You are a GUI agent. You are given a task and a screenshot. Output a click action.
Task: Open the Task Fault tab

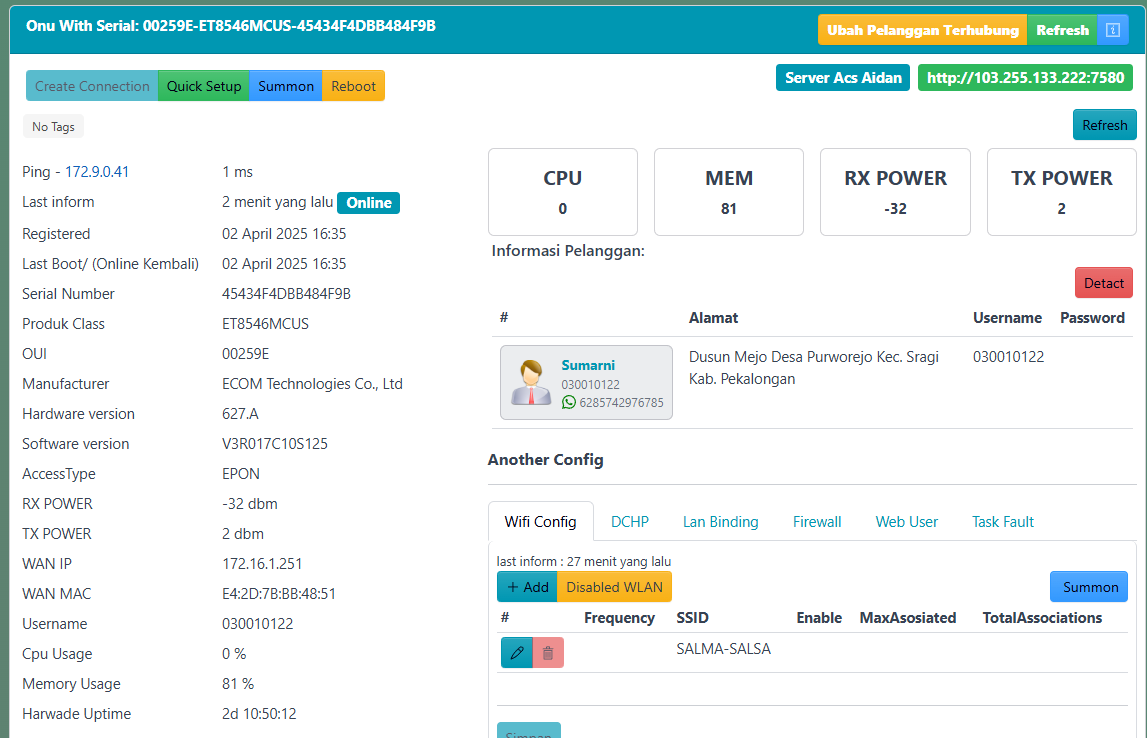tap(1002, 522)
